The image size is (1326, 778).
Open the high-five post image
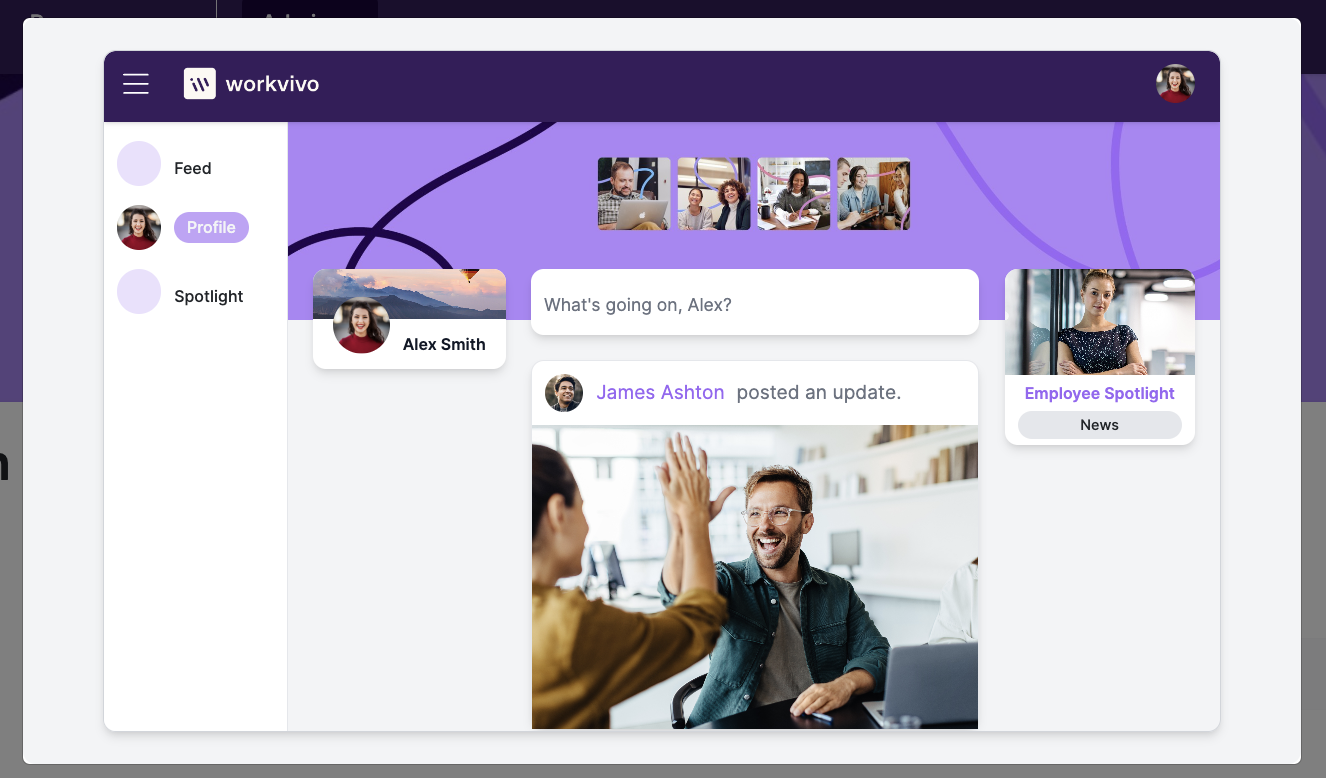[x=755, y=577]
